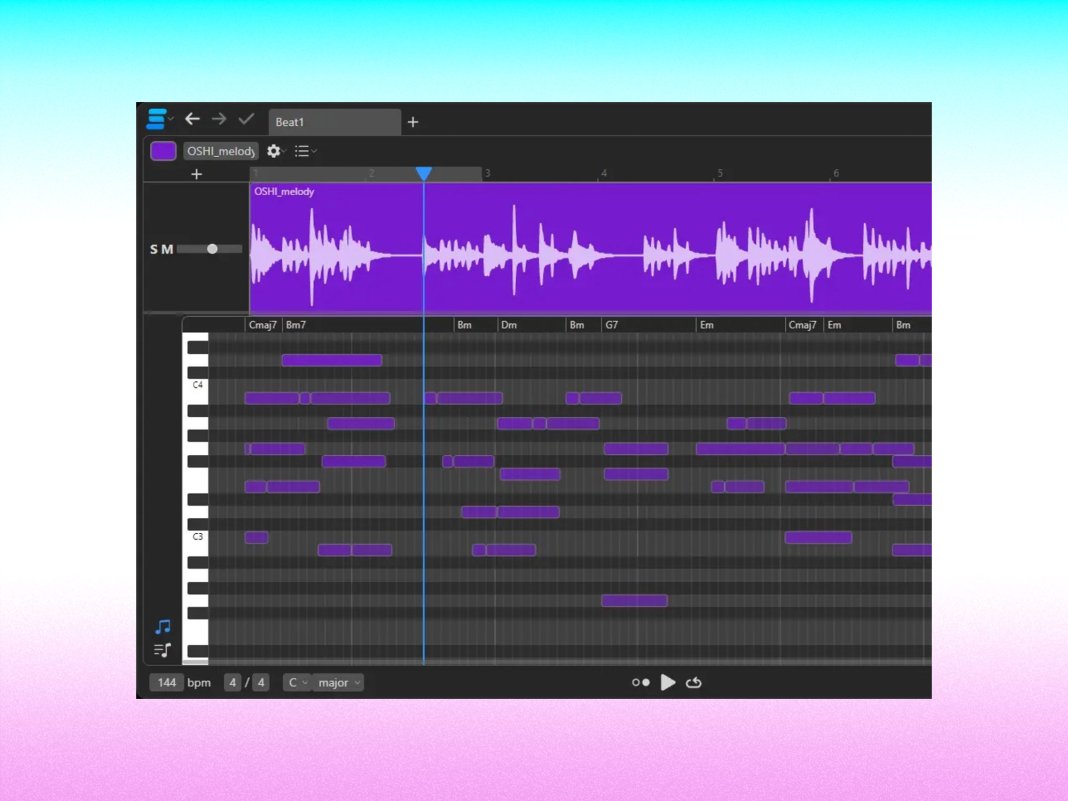Select the OSHI_melody audio clip waveform

591,249
